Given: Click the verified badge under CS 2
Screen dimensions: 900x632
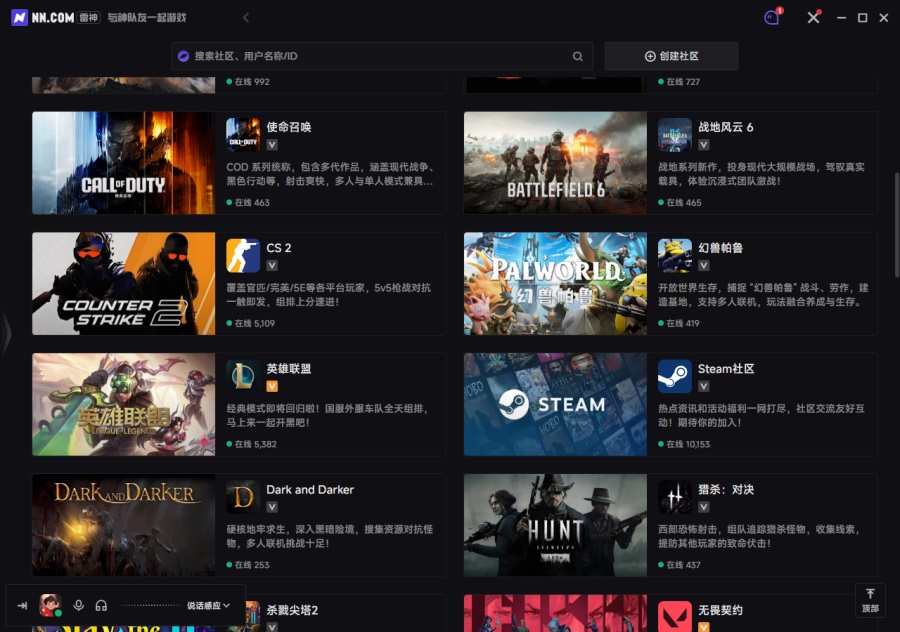Looking at the screenshot, I should click(x=272, y=265).
